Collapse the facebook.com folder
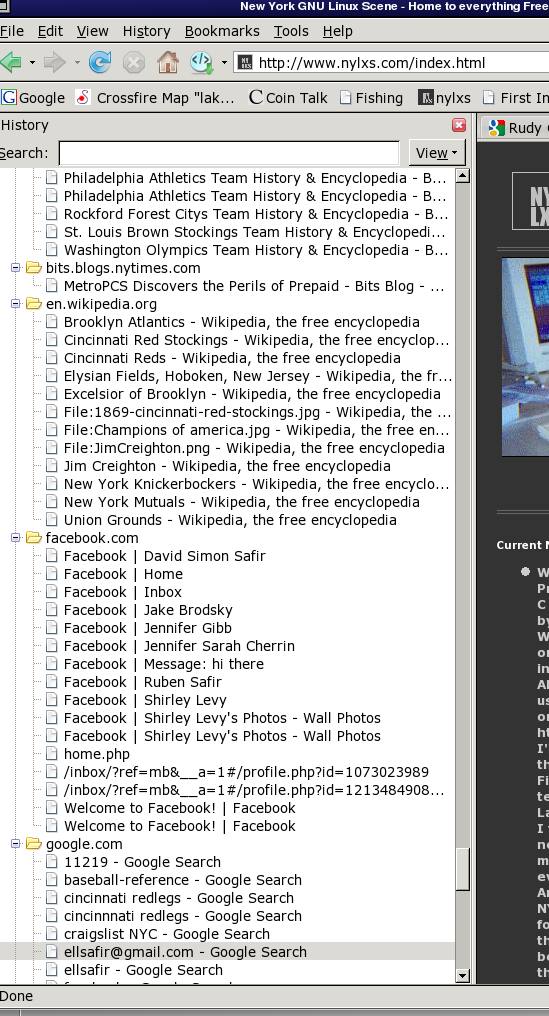This screenshot has height=1016, width=549. tap(16, 538)
